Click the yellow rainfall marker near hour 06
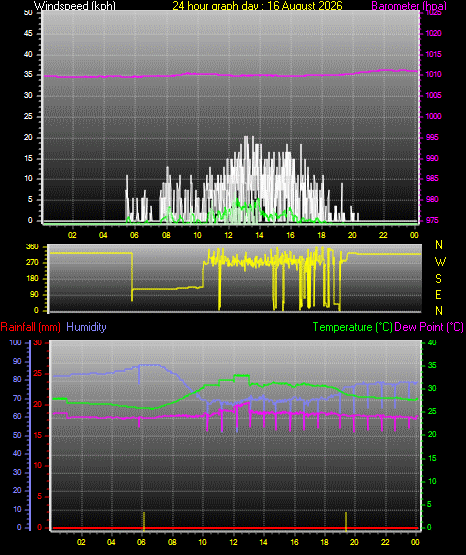Screen dimensions: 466x555 pyautogui.click(x=144, y=521)
